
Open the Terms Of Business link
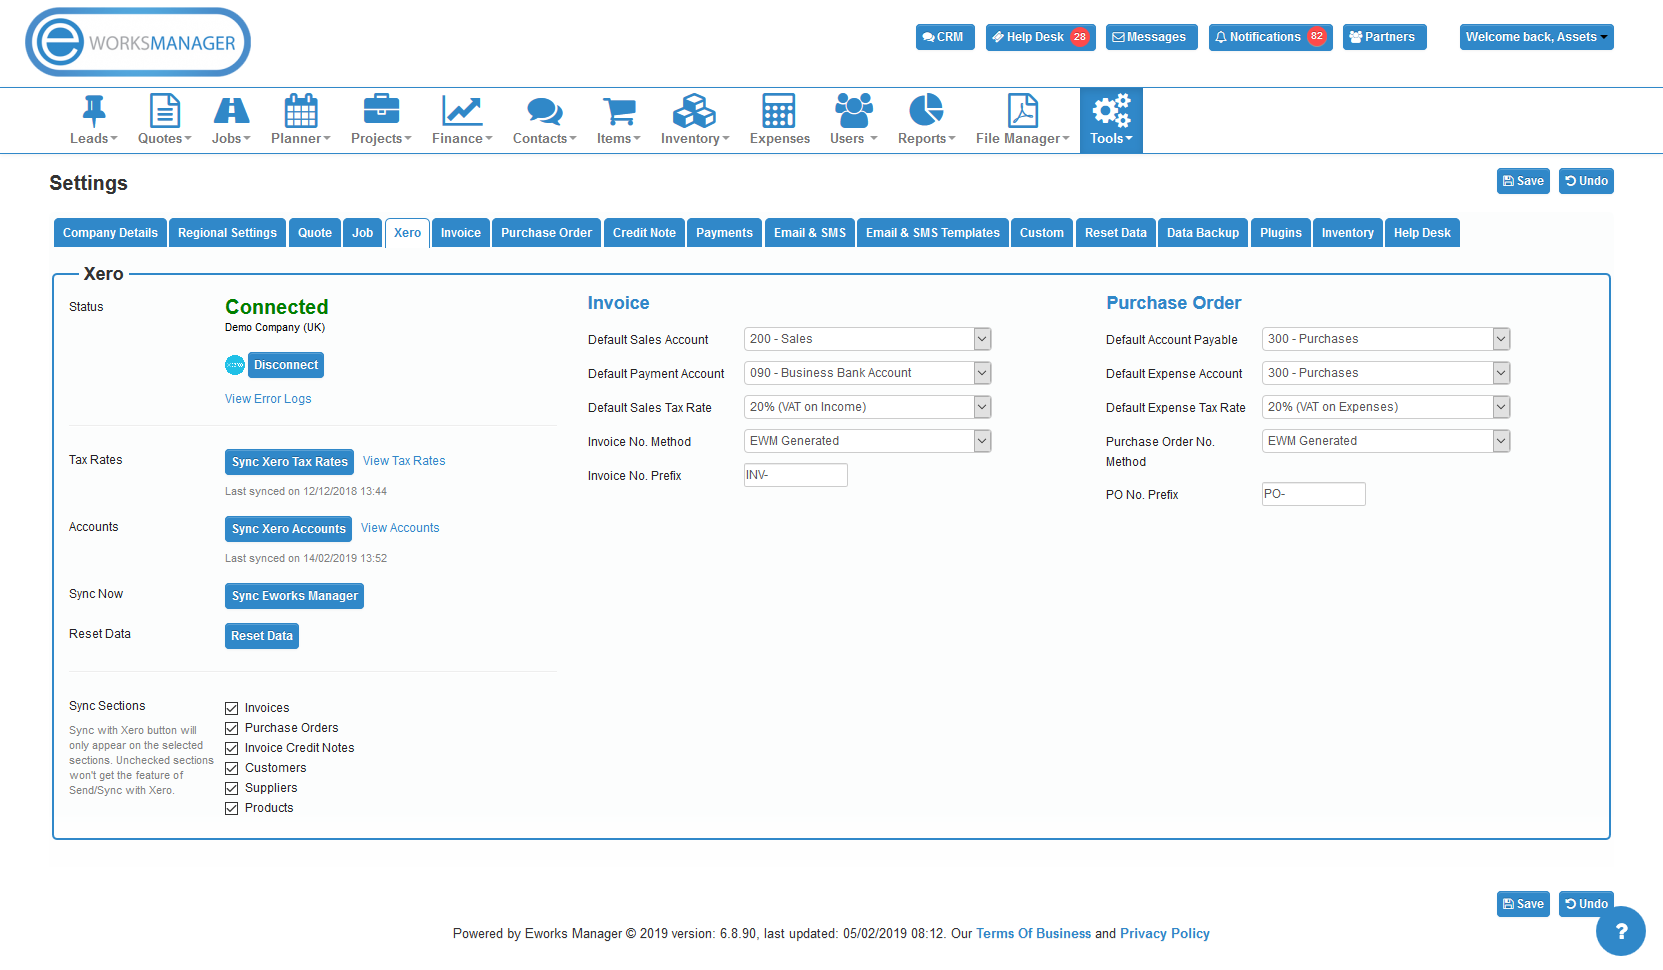(1033, 934)
